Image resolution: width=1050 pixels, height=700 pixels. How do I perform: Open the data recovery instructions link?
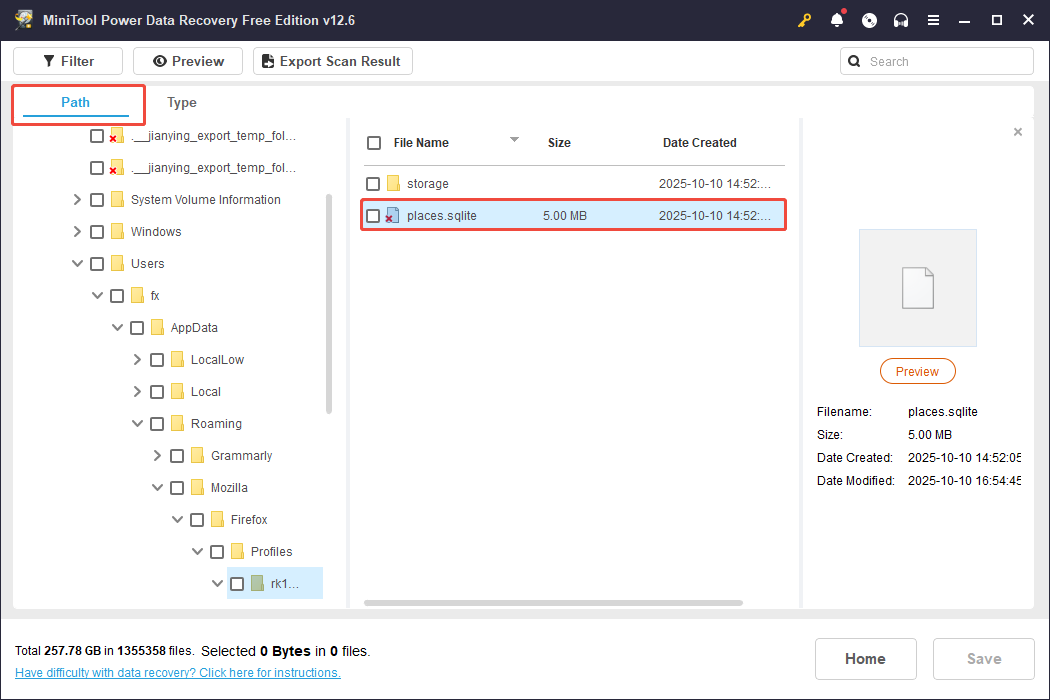click(177, 672)
